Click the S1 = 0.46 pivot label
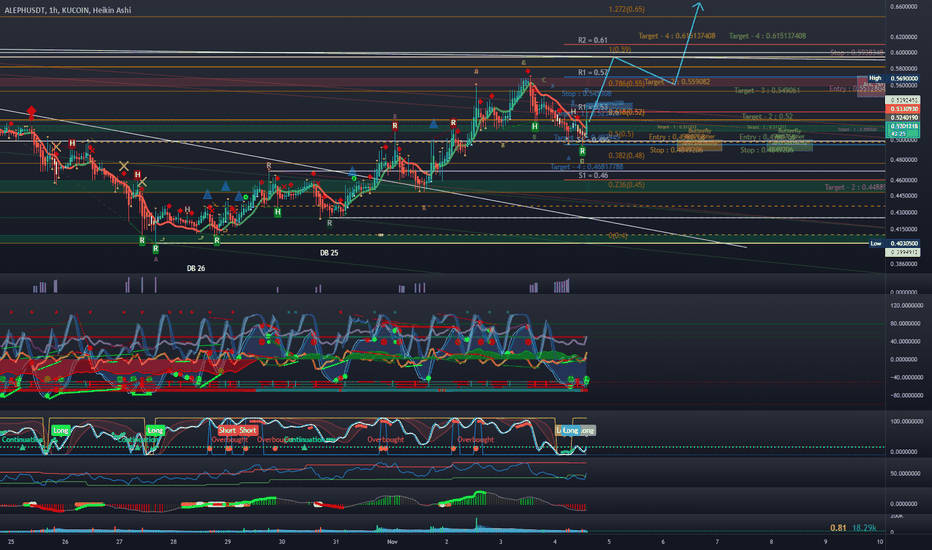Screen dimensions: 932x550 (593, 175)
